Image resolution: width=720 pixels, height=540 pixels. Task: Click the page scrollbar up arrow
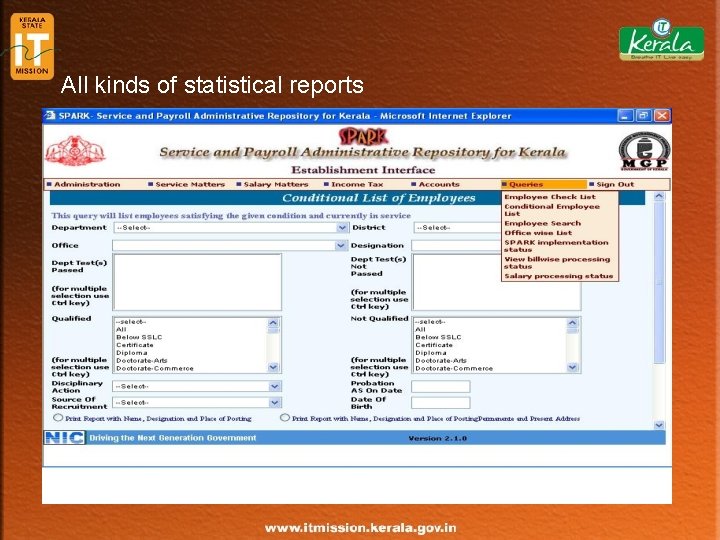click(659, 197)
